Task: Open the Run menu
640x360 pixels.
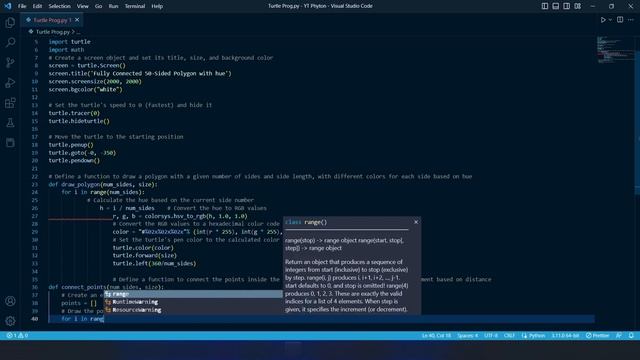Action: (113, 6)
